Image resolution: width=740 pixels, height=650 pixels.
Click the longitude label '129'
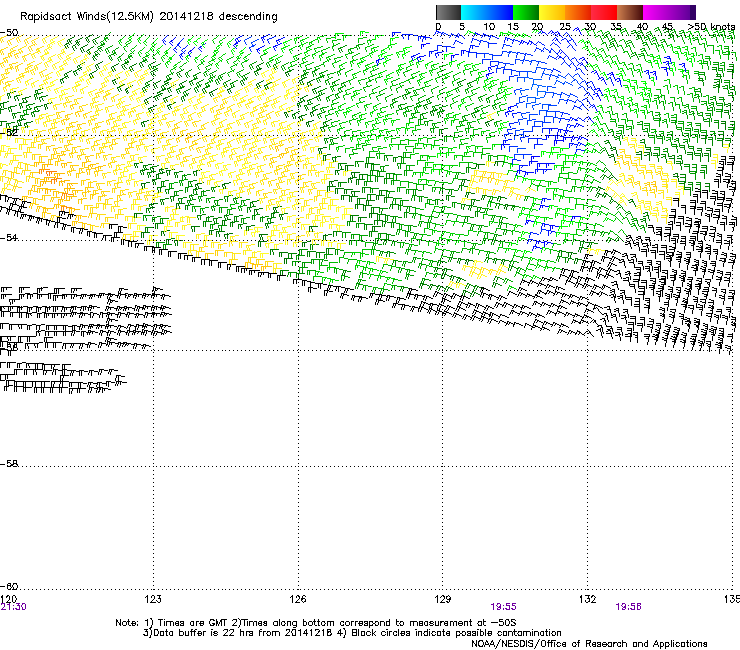[x=443, y=599]
